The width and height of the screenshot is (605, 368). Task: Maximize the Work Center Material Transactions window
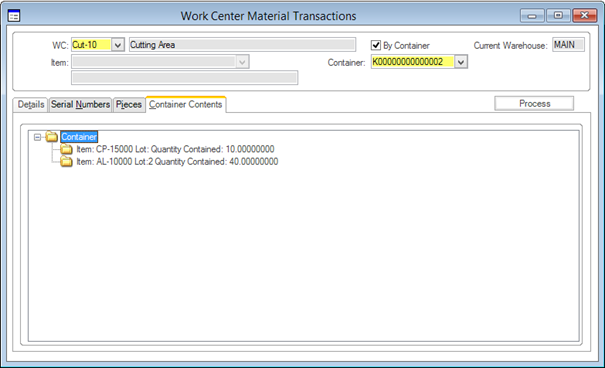point(558,16)
